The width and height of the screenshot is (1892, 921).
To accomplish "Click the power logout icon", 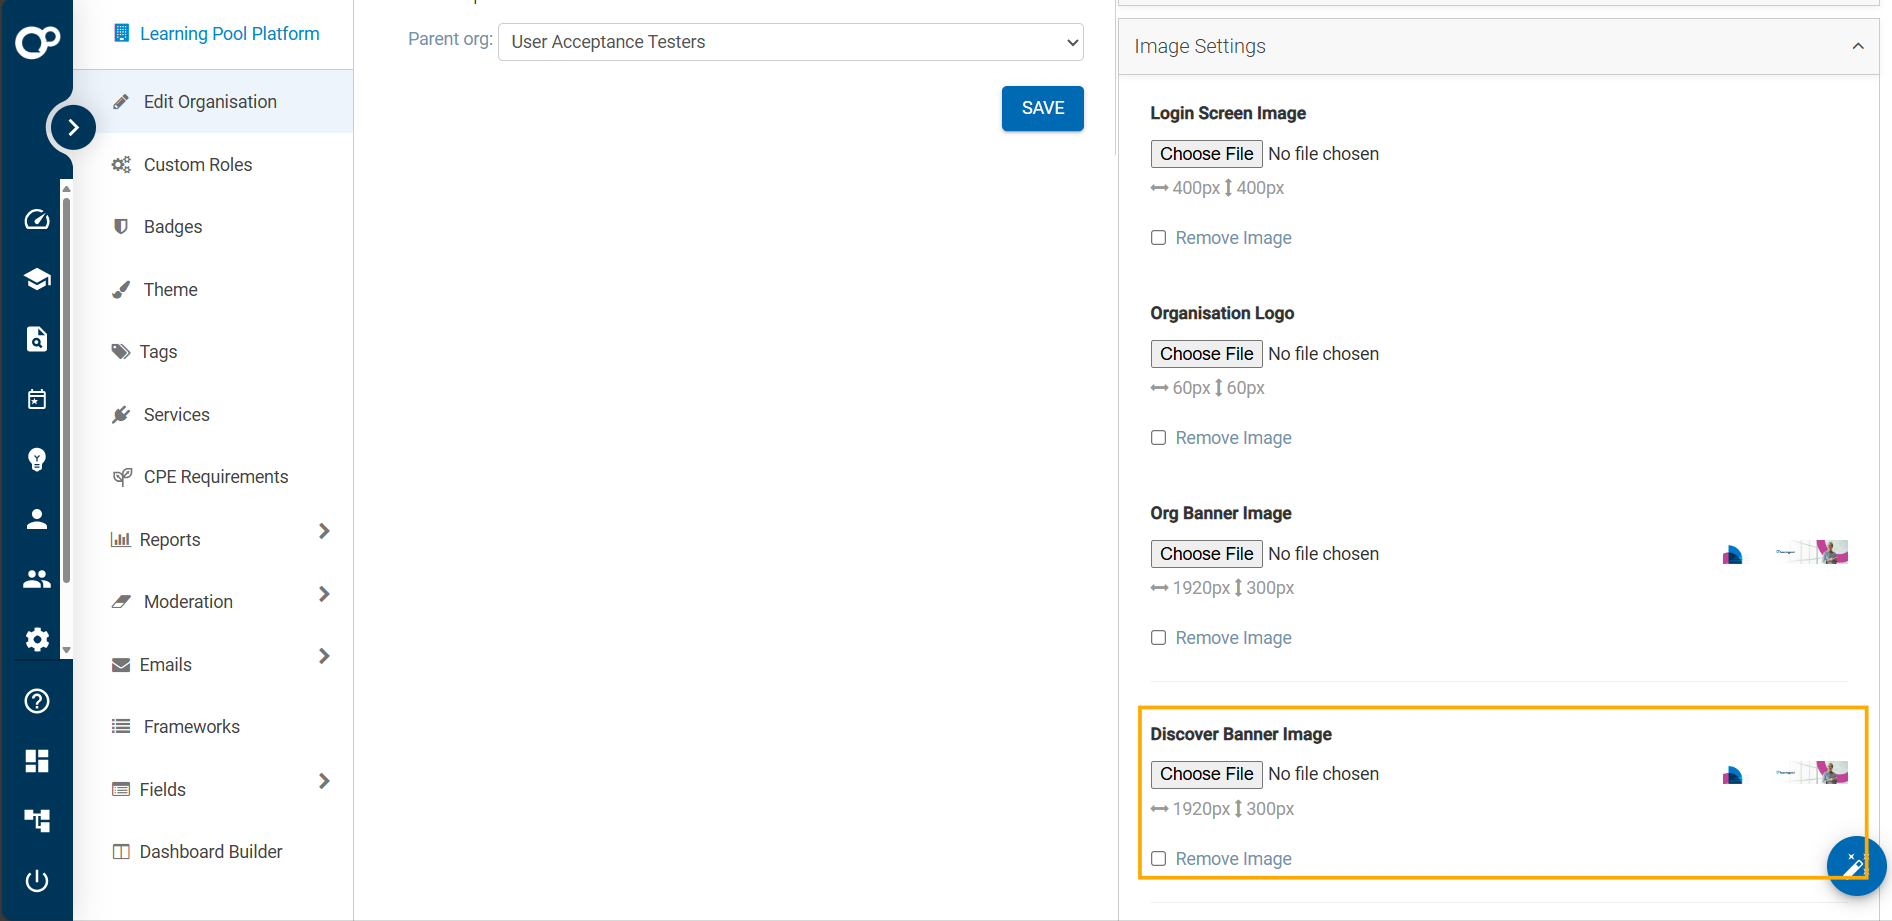I will click(37, 881).
